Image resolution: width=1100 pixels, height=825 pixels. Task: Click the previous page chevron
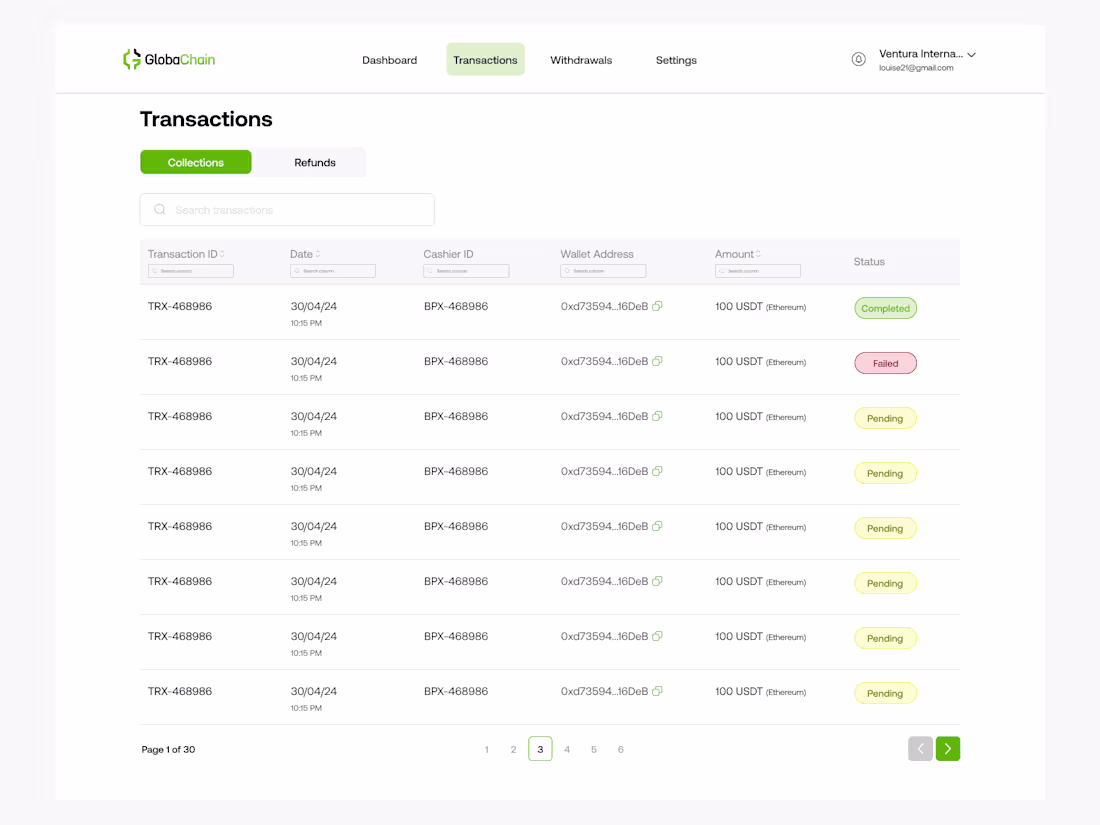click(920, 748)
